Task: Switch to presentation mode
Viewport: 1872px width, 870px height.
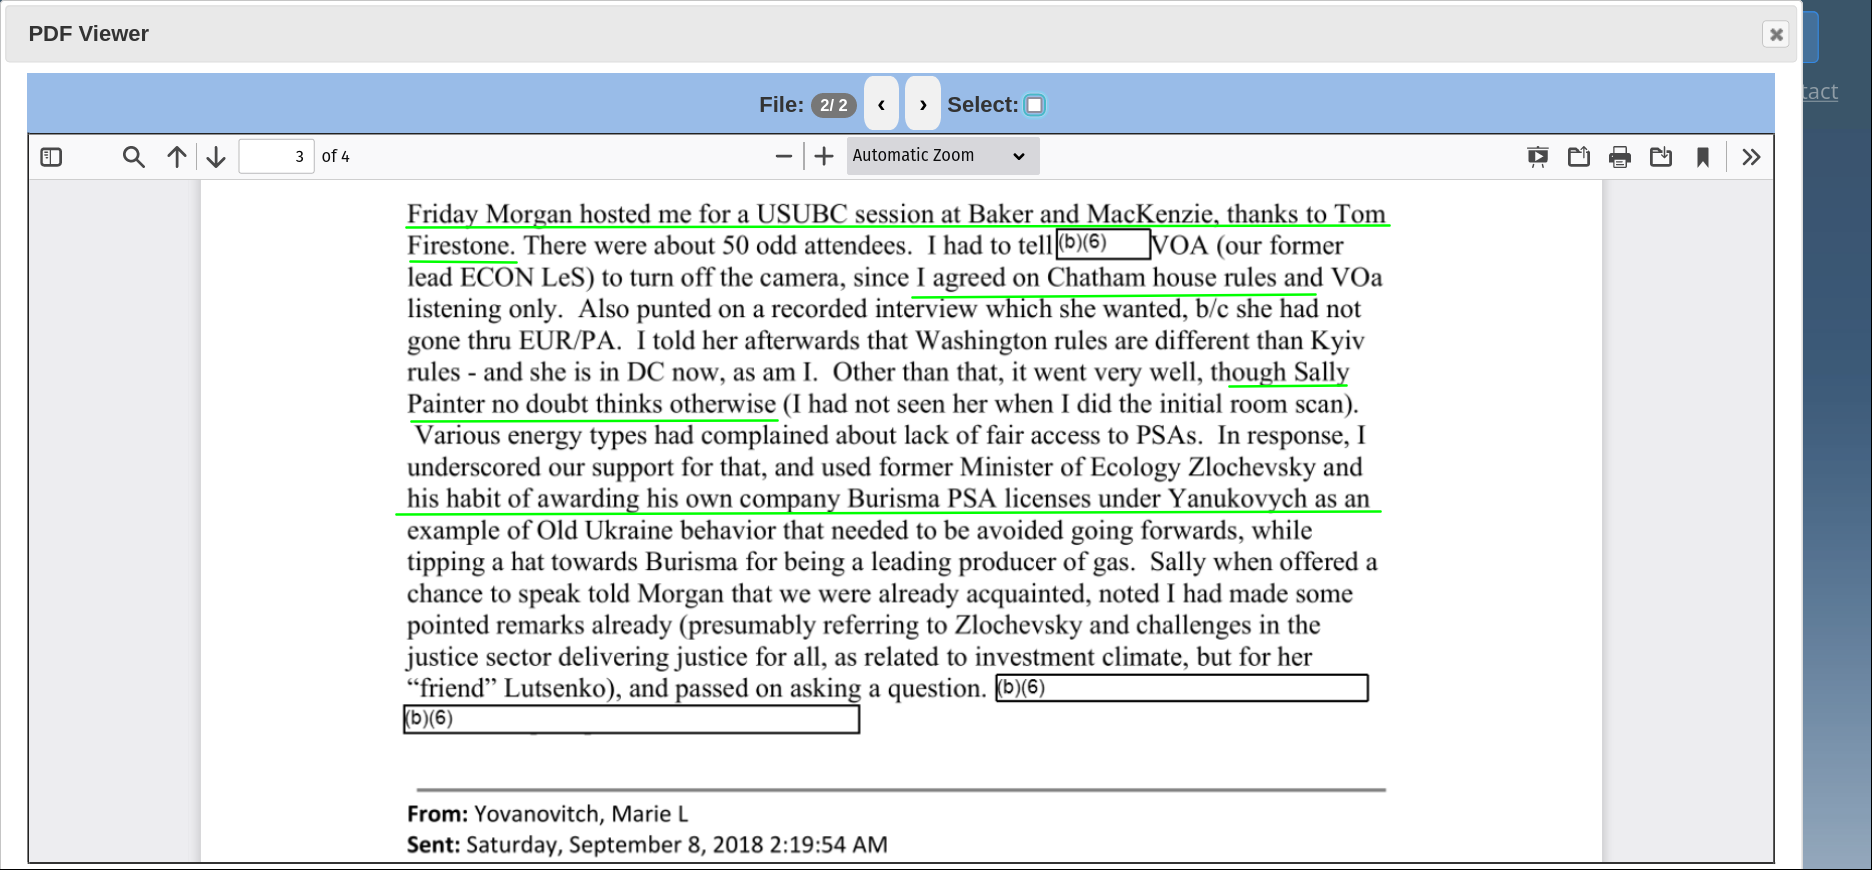Action: coord(1538,157)
